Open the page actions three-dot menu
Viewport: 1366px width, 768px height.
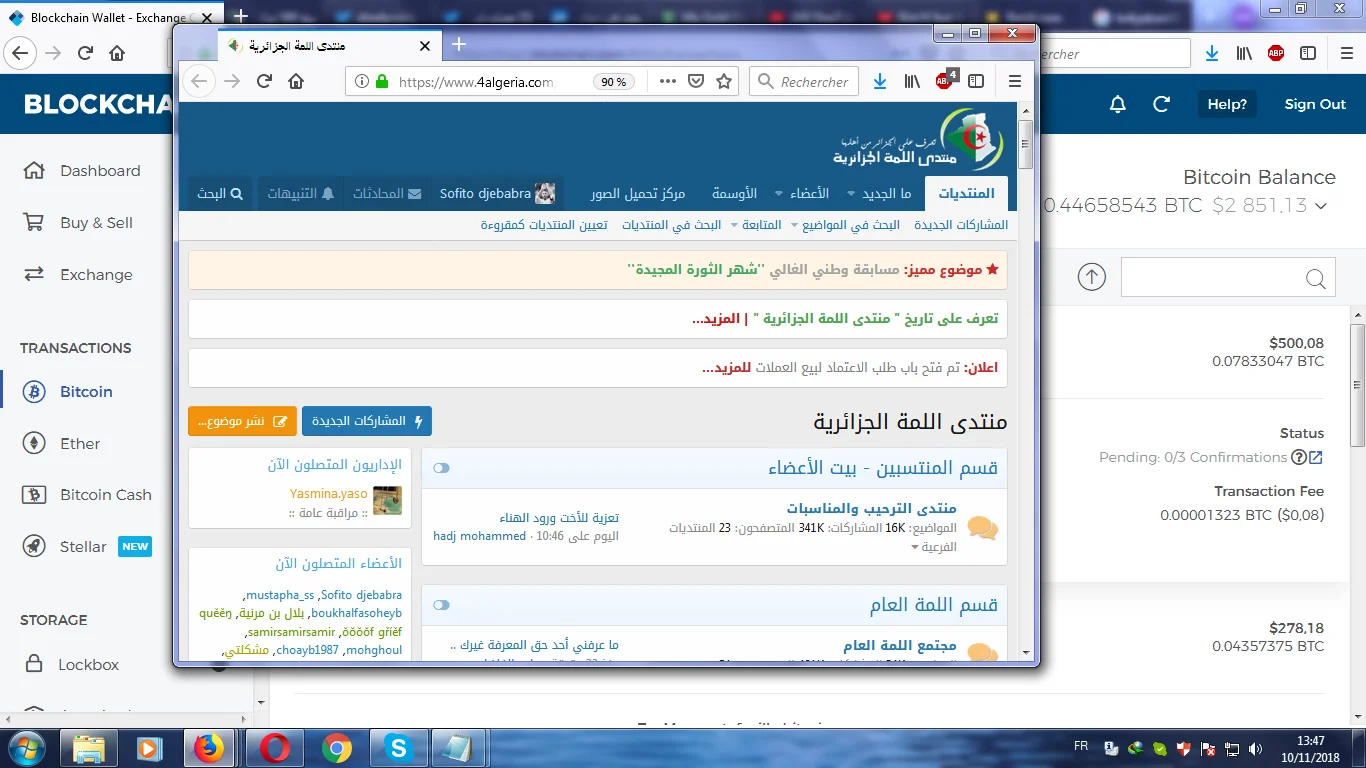tap(668, 82)
